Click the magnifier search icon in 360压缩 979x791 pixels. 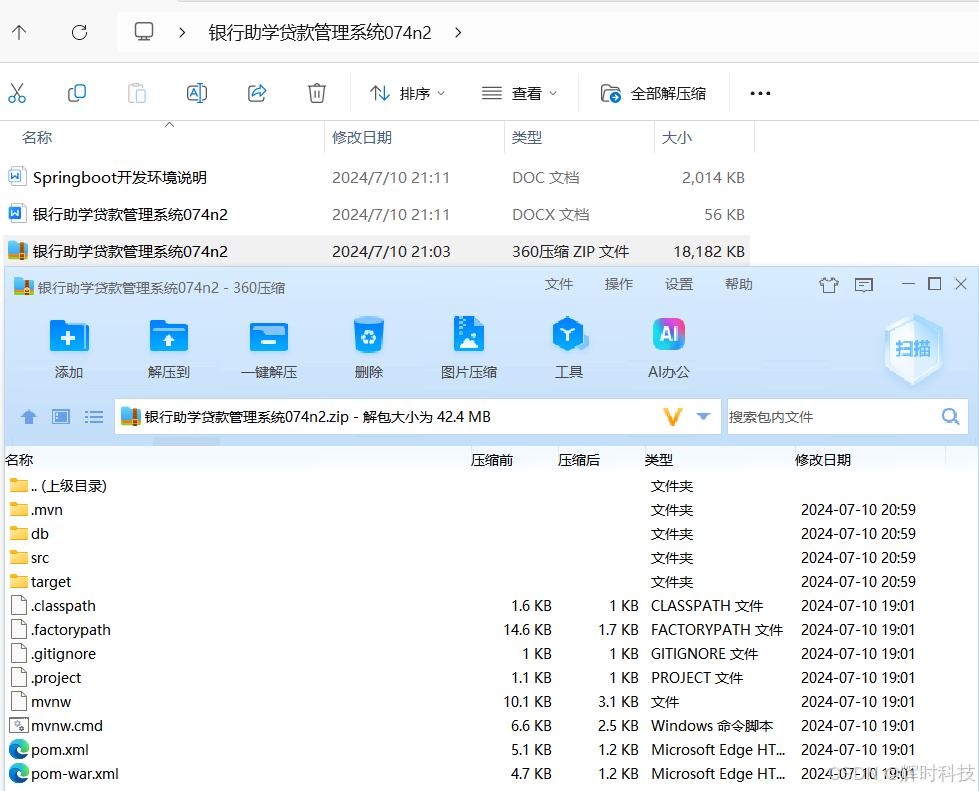coord(950,416)
